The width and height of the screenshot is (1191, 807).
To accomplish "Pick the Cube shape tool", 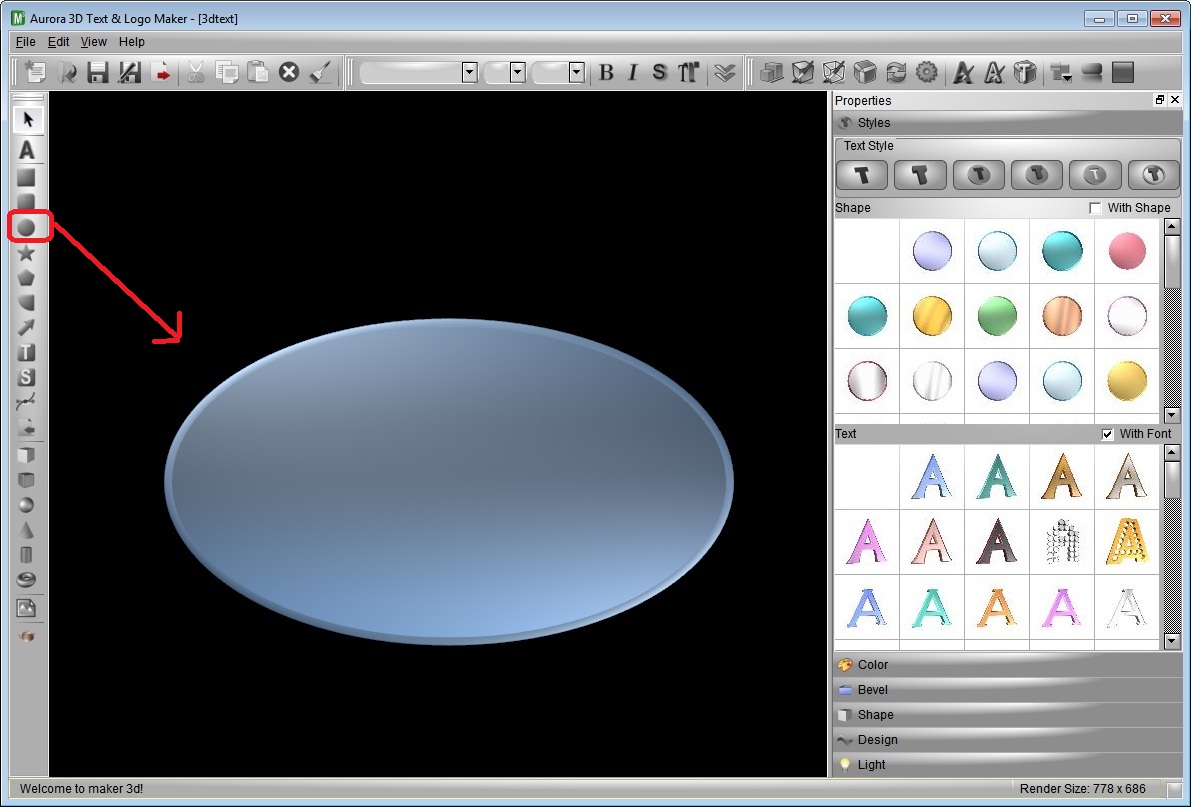I will coord(28,455).
